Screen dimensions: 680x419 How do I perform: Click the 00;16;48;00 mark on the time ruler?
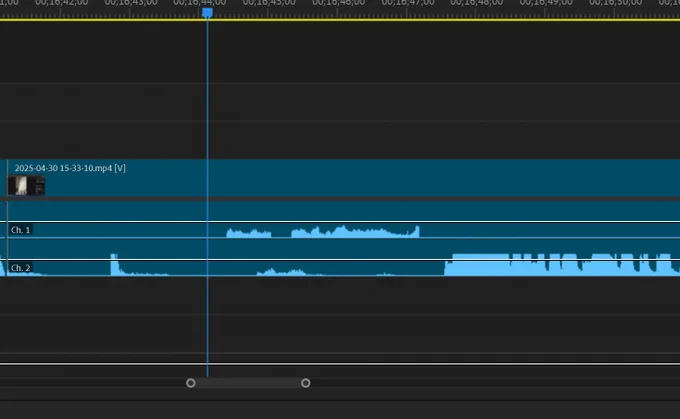pyautogui.click(x=477, y=3)
